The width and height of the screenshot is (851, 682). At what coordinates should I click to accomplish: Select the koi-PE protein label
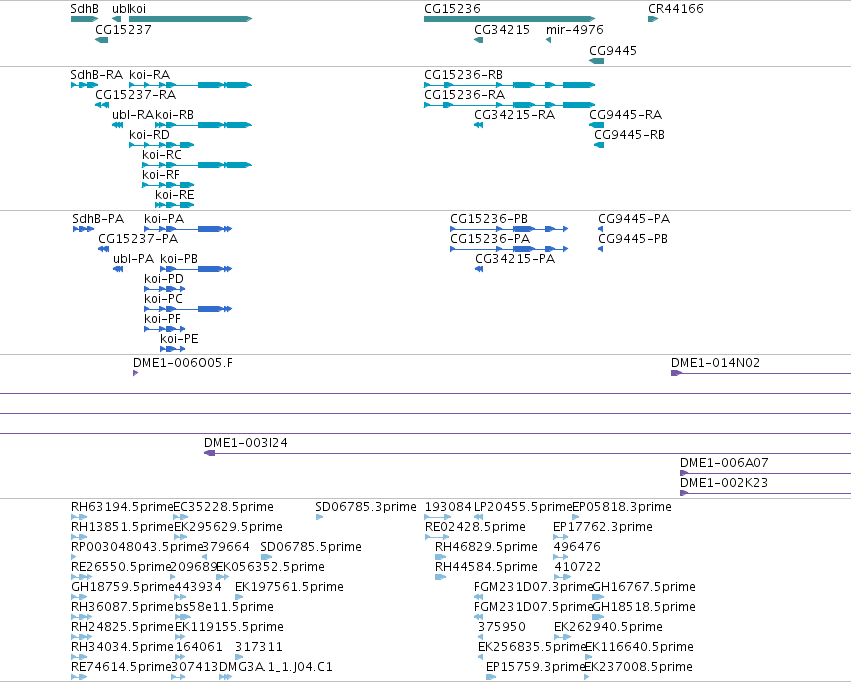[180, 340]
